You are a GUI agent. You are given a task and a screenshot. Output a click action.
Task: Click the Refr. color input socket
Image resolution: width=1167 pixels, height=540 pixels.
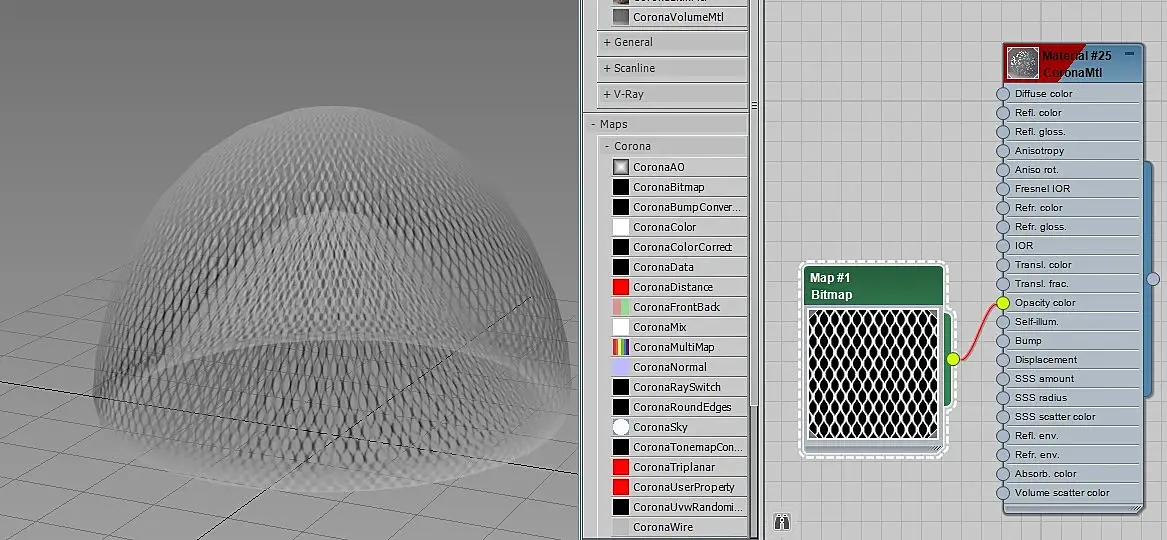click(x=1003, y=208)
